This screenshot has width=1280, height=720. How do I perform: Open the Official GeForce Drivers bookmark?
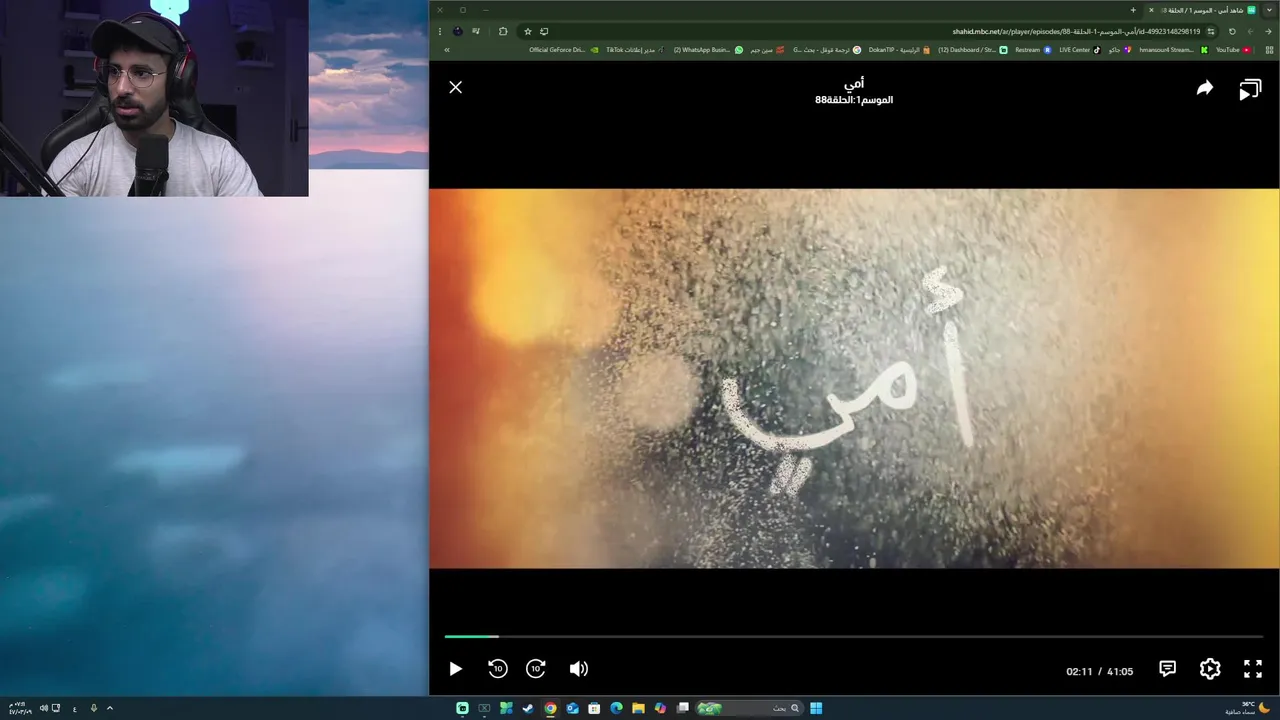tap(565, 49)
